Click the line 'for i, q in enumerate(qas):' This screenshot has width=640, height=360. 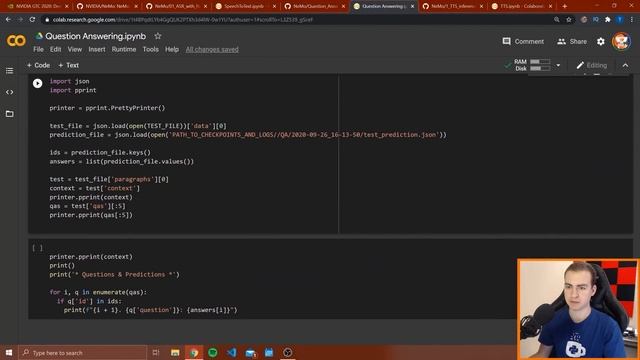98,292
